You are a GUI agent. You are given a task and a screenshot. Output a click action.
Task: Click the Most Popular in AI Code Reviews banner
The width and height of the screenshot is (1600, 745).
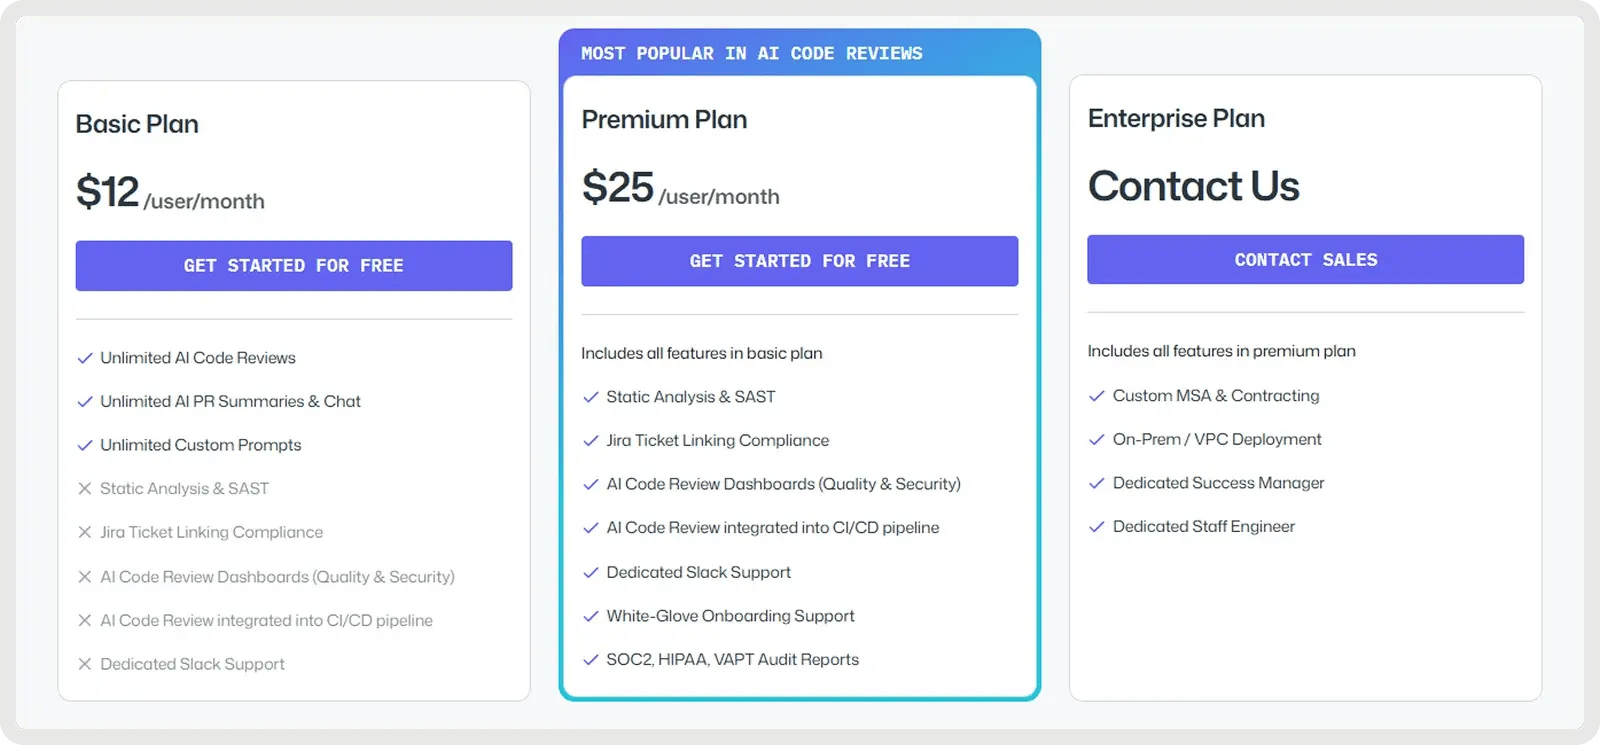tap(752, 53)
